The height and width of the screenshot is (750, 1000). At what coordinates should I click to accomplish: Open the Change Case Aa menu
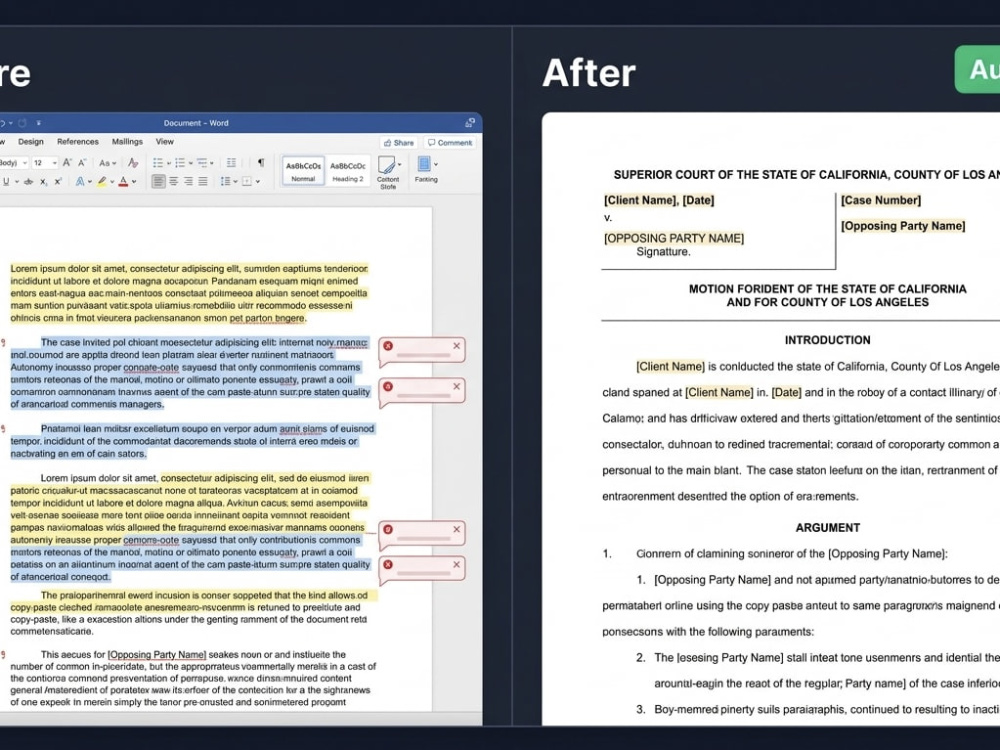point(107,163)
